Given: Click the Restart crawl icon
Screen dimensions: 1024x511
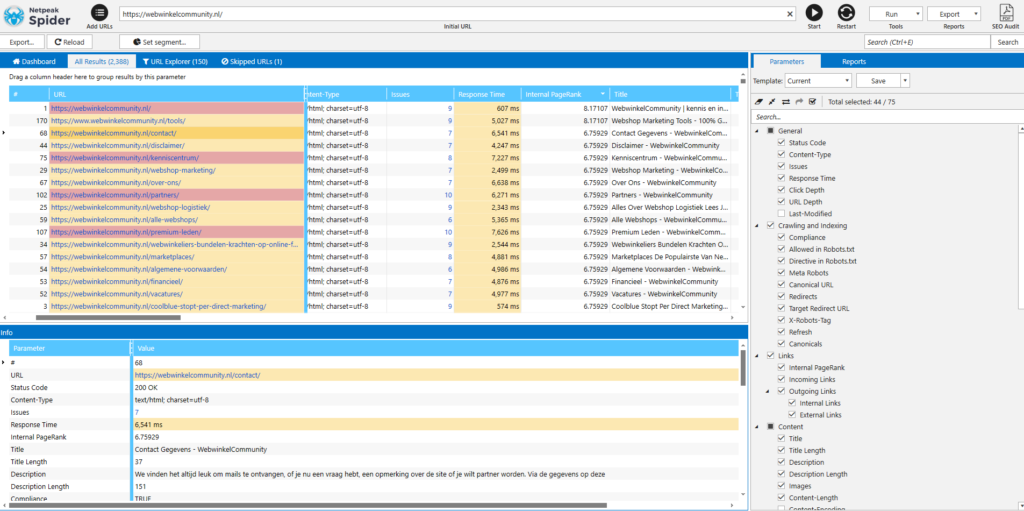Looking at the screenshot, I should pos(846,12).
